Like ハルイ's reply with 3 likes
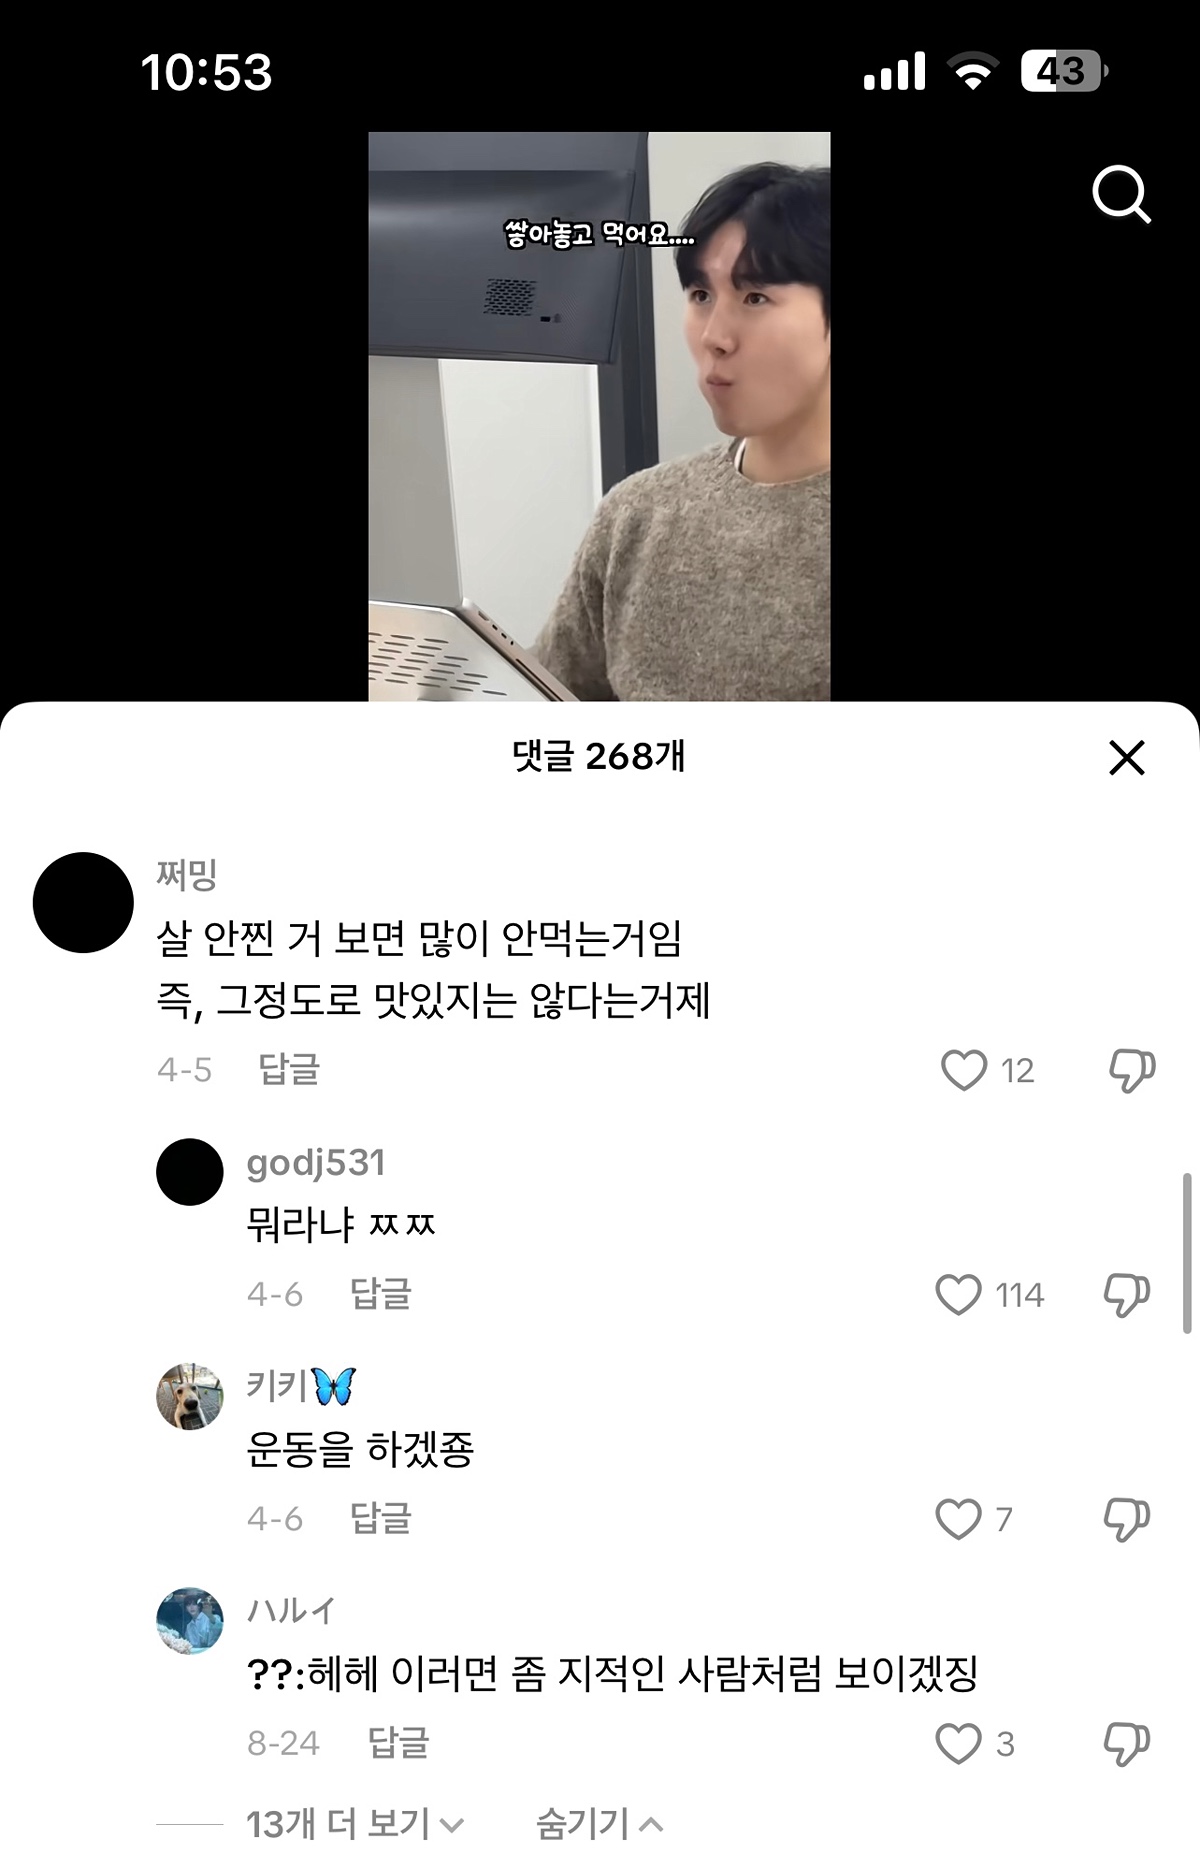This screenshot has height=1868, width=1200. point(958,1743)
